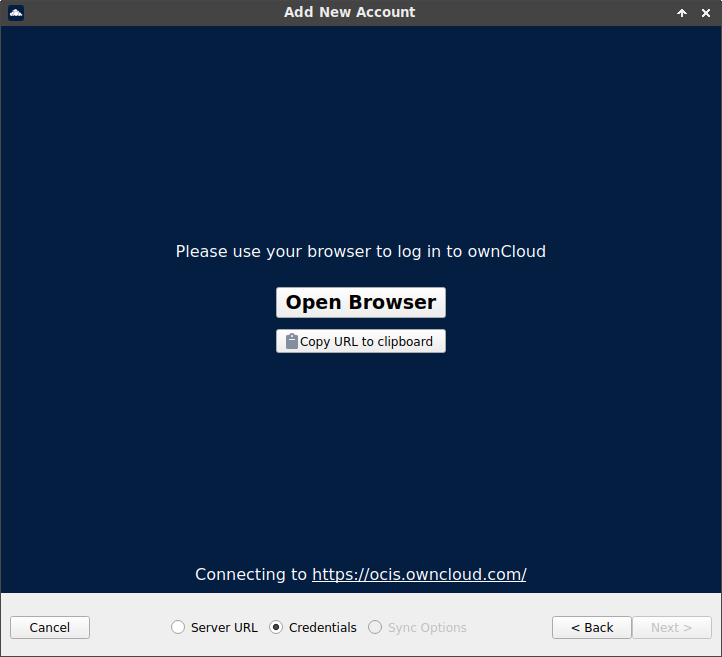
Task: Click the keep-above arrow icon in title bar
Action: [x=682, y=13]
